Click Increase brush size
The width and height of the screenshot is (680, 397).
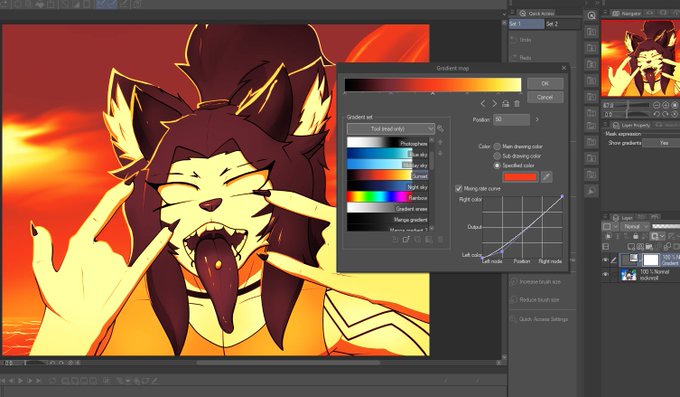[540, 282]
